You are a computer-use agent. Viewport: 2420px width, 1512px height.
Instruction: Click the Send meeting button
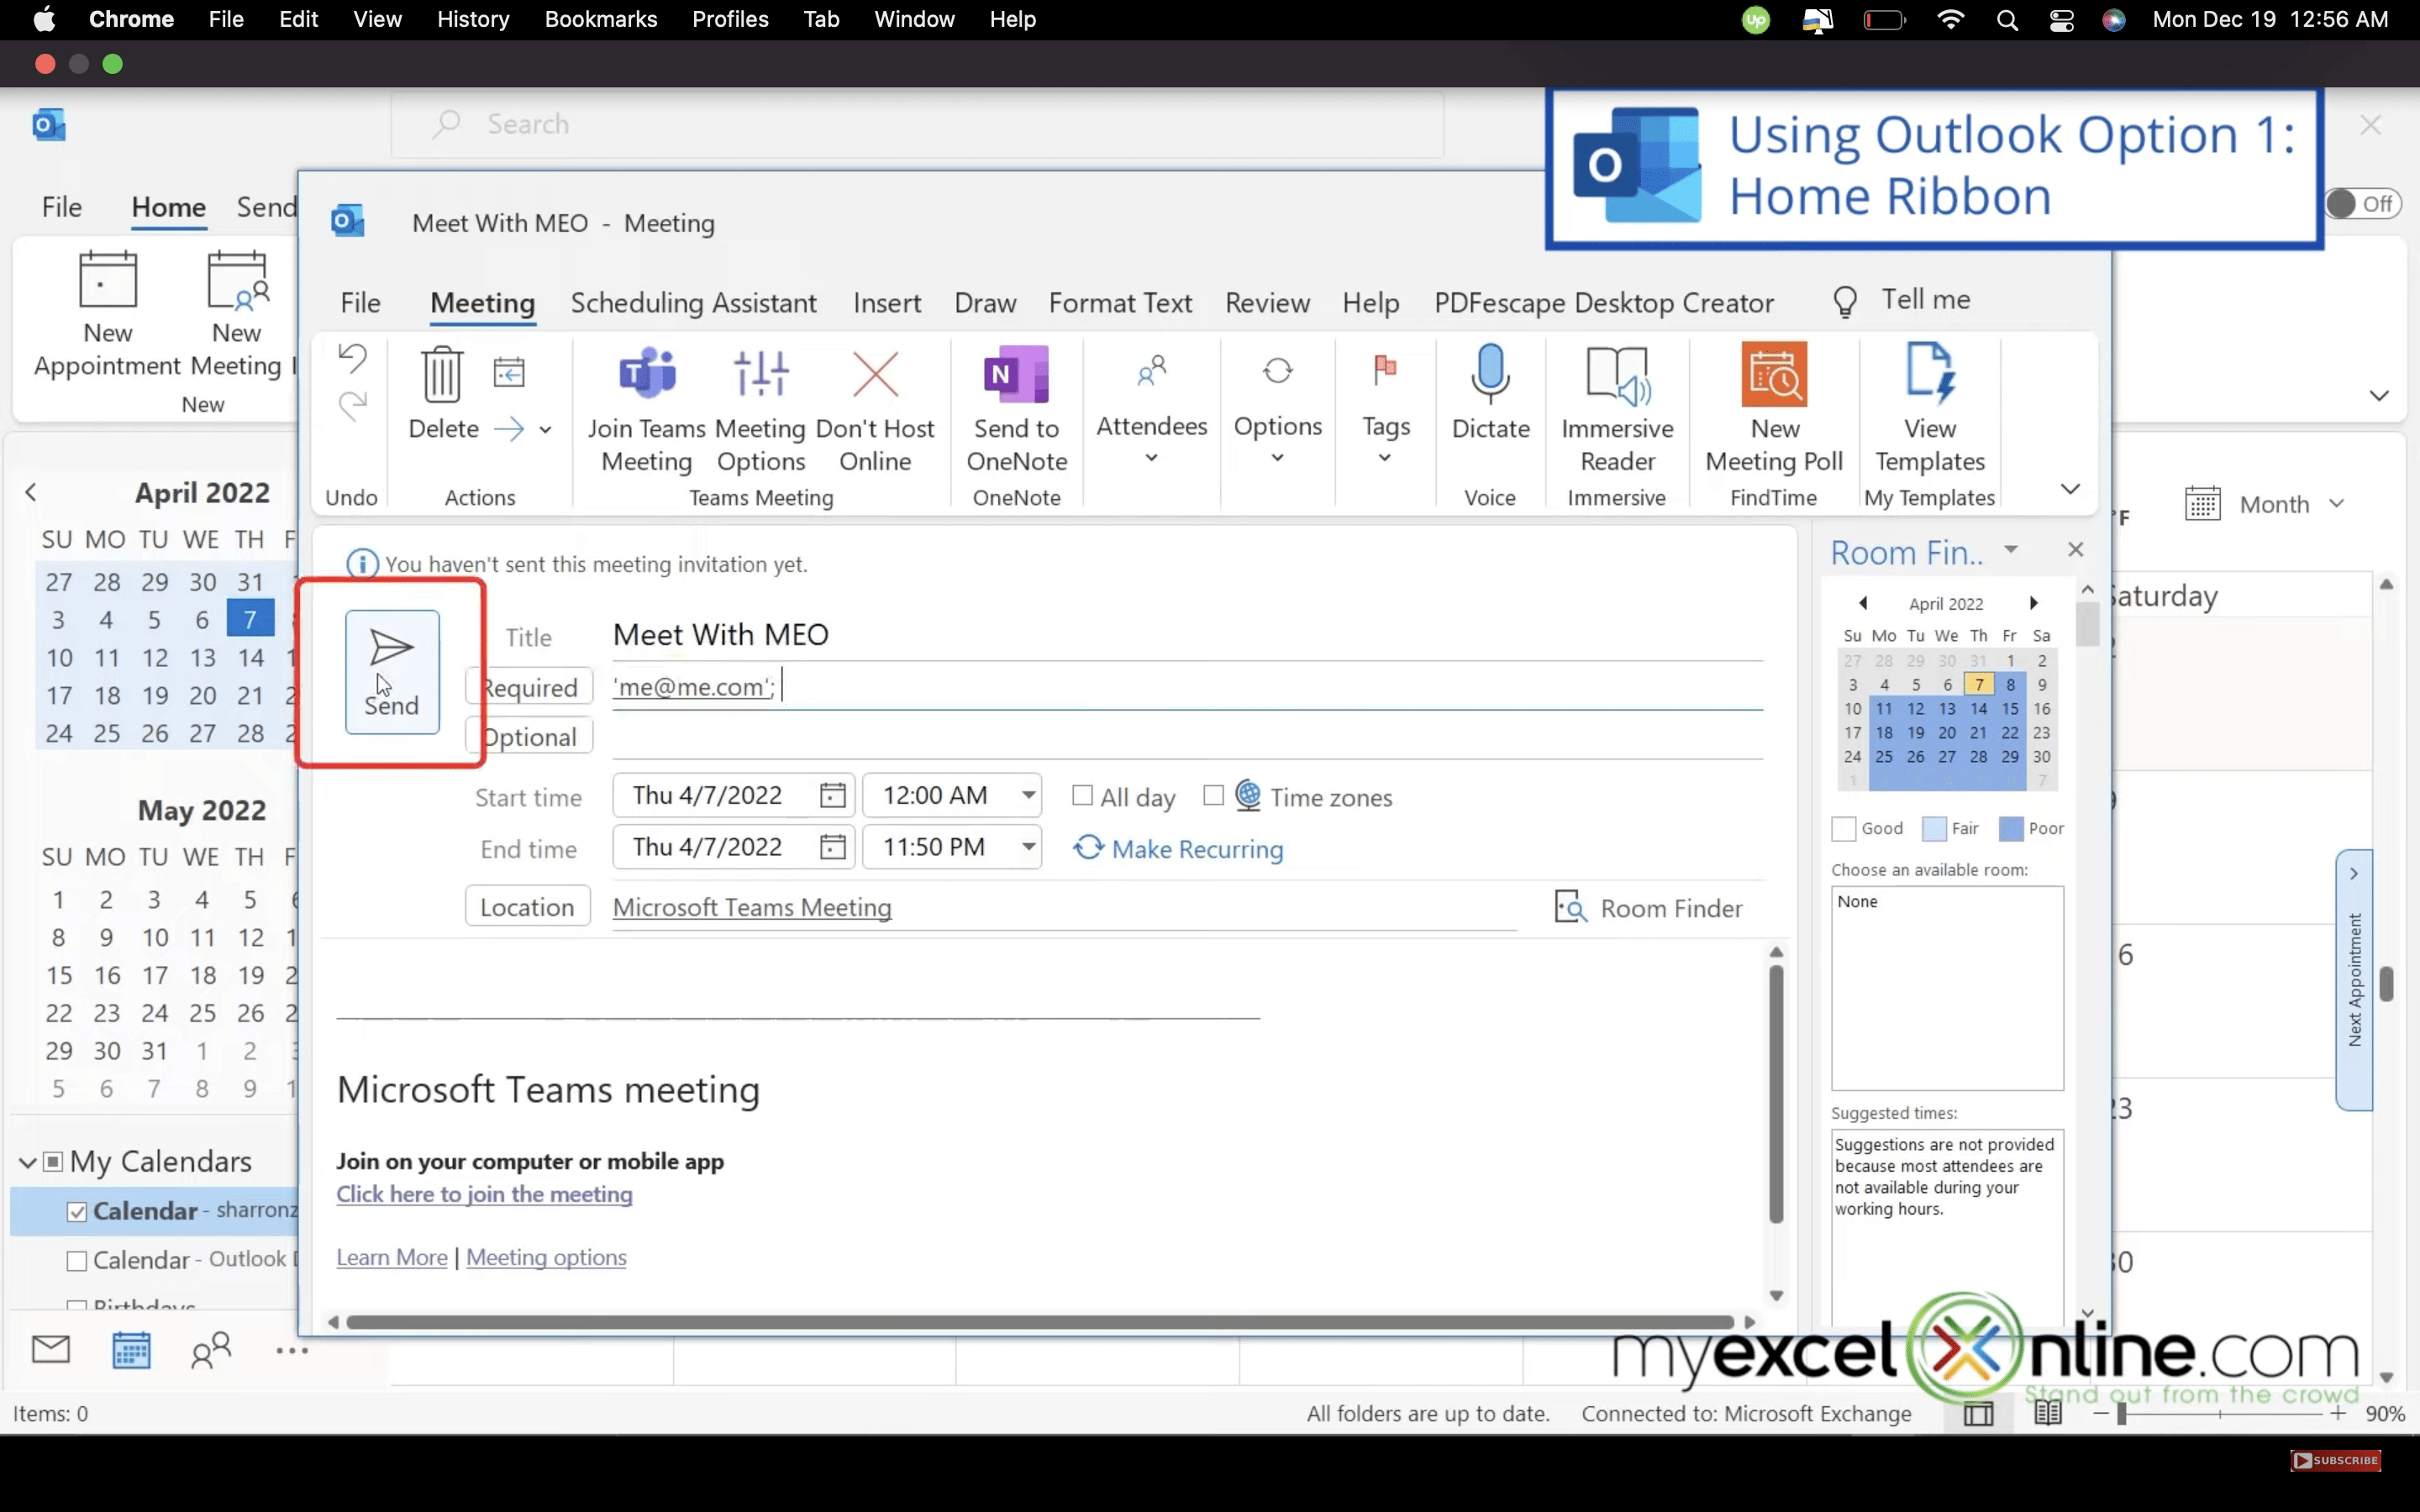tap(392, 671)
